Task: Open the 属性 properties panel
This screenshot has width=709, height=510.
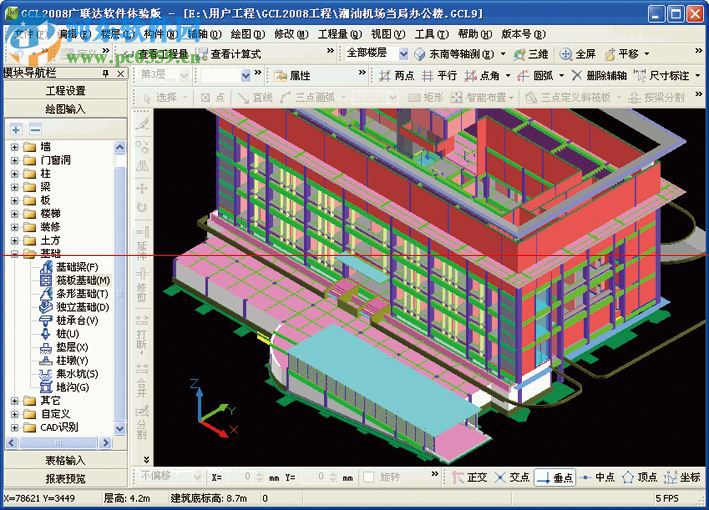Action: [292, 76]
